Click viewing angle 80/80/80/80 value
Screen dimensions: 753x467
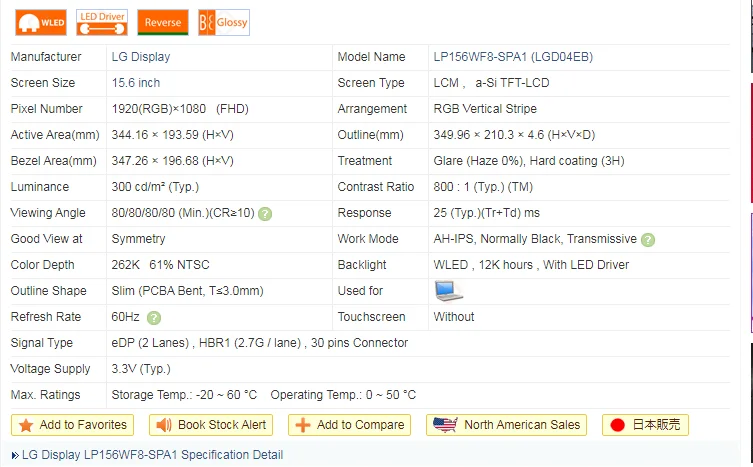(x=183, y=212)
